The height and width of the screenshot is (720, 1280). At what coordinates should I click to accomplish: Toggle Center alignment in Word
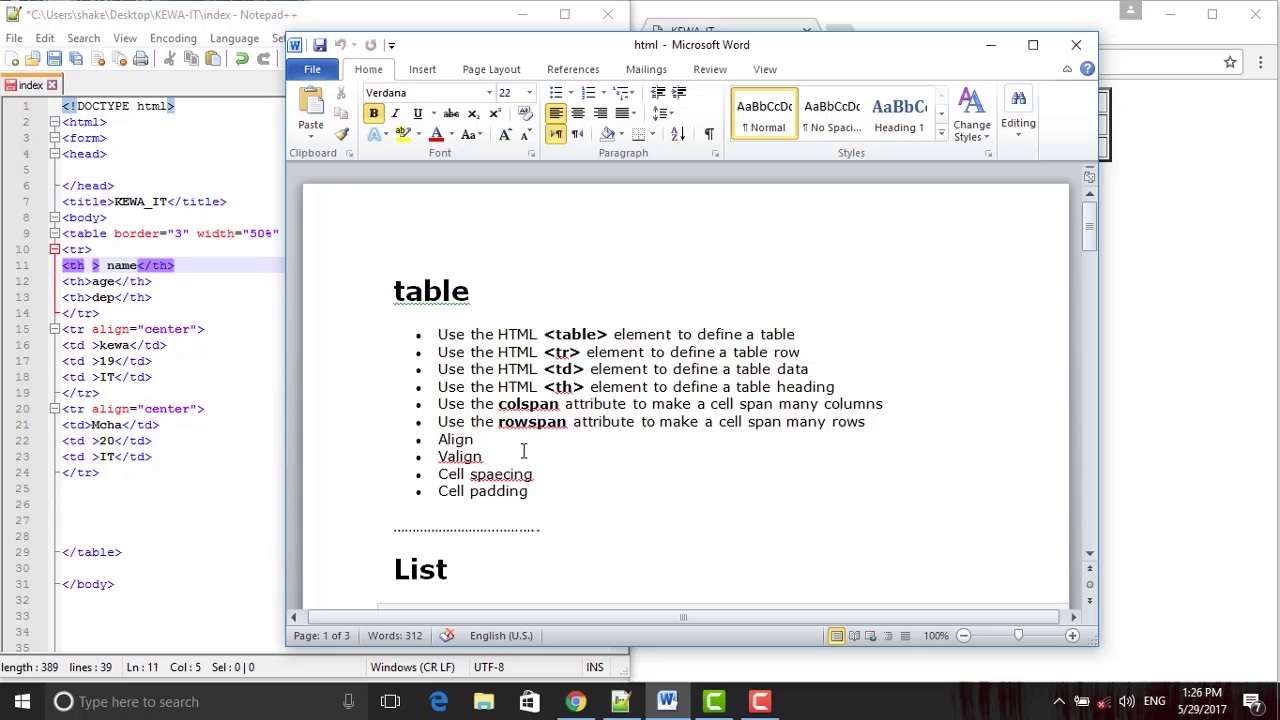click(x=578, y=113)
